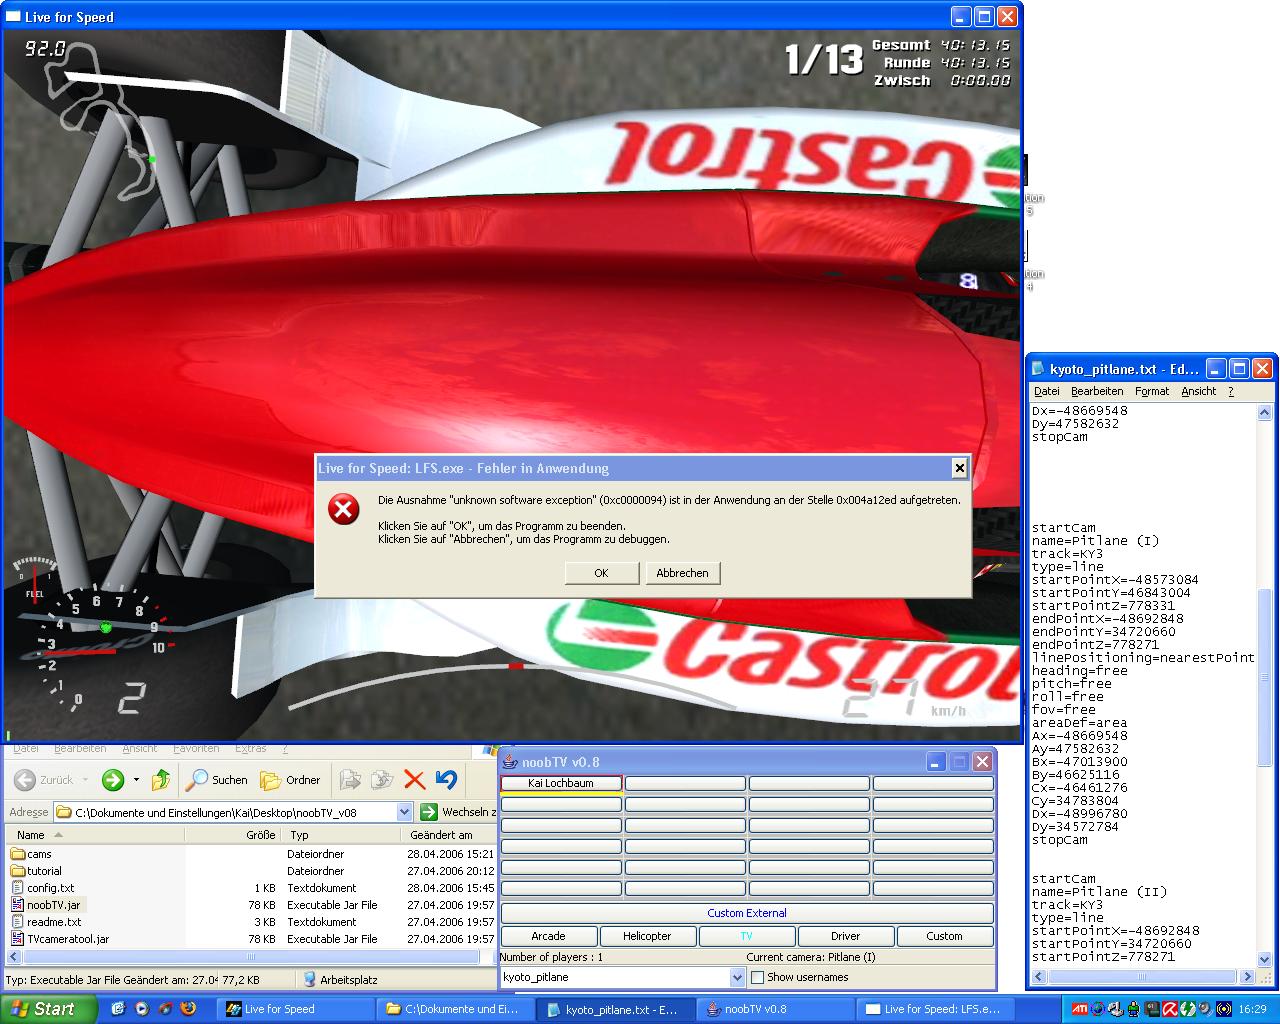Click Arbeitsplatz icon in Explorer status bar
The height and width of the screenshot is (1024, 1280).
tap(310, 980)
